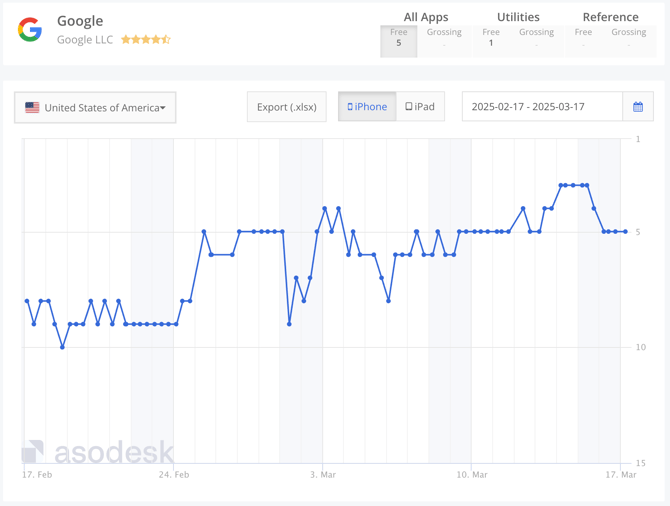Viewport: 670px width, 506px height.
Task: Select All Apps Free ranking tab
Action: (x=399, y=38)
